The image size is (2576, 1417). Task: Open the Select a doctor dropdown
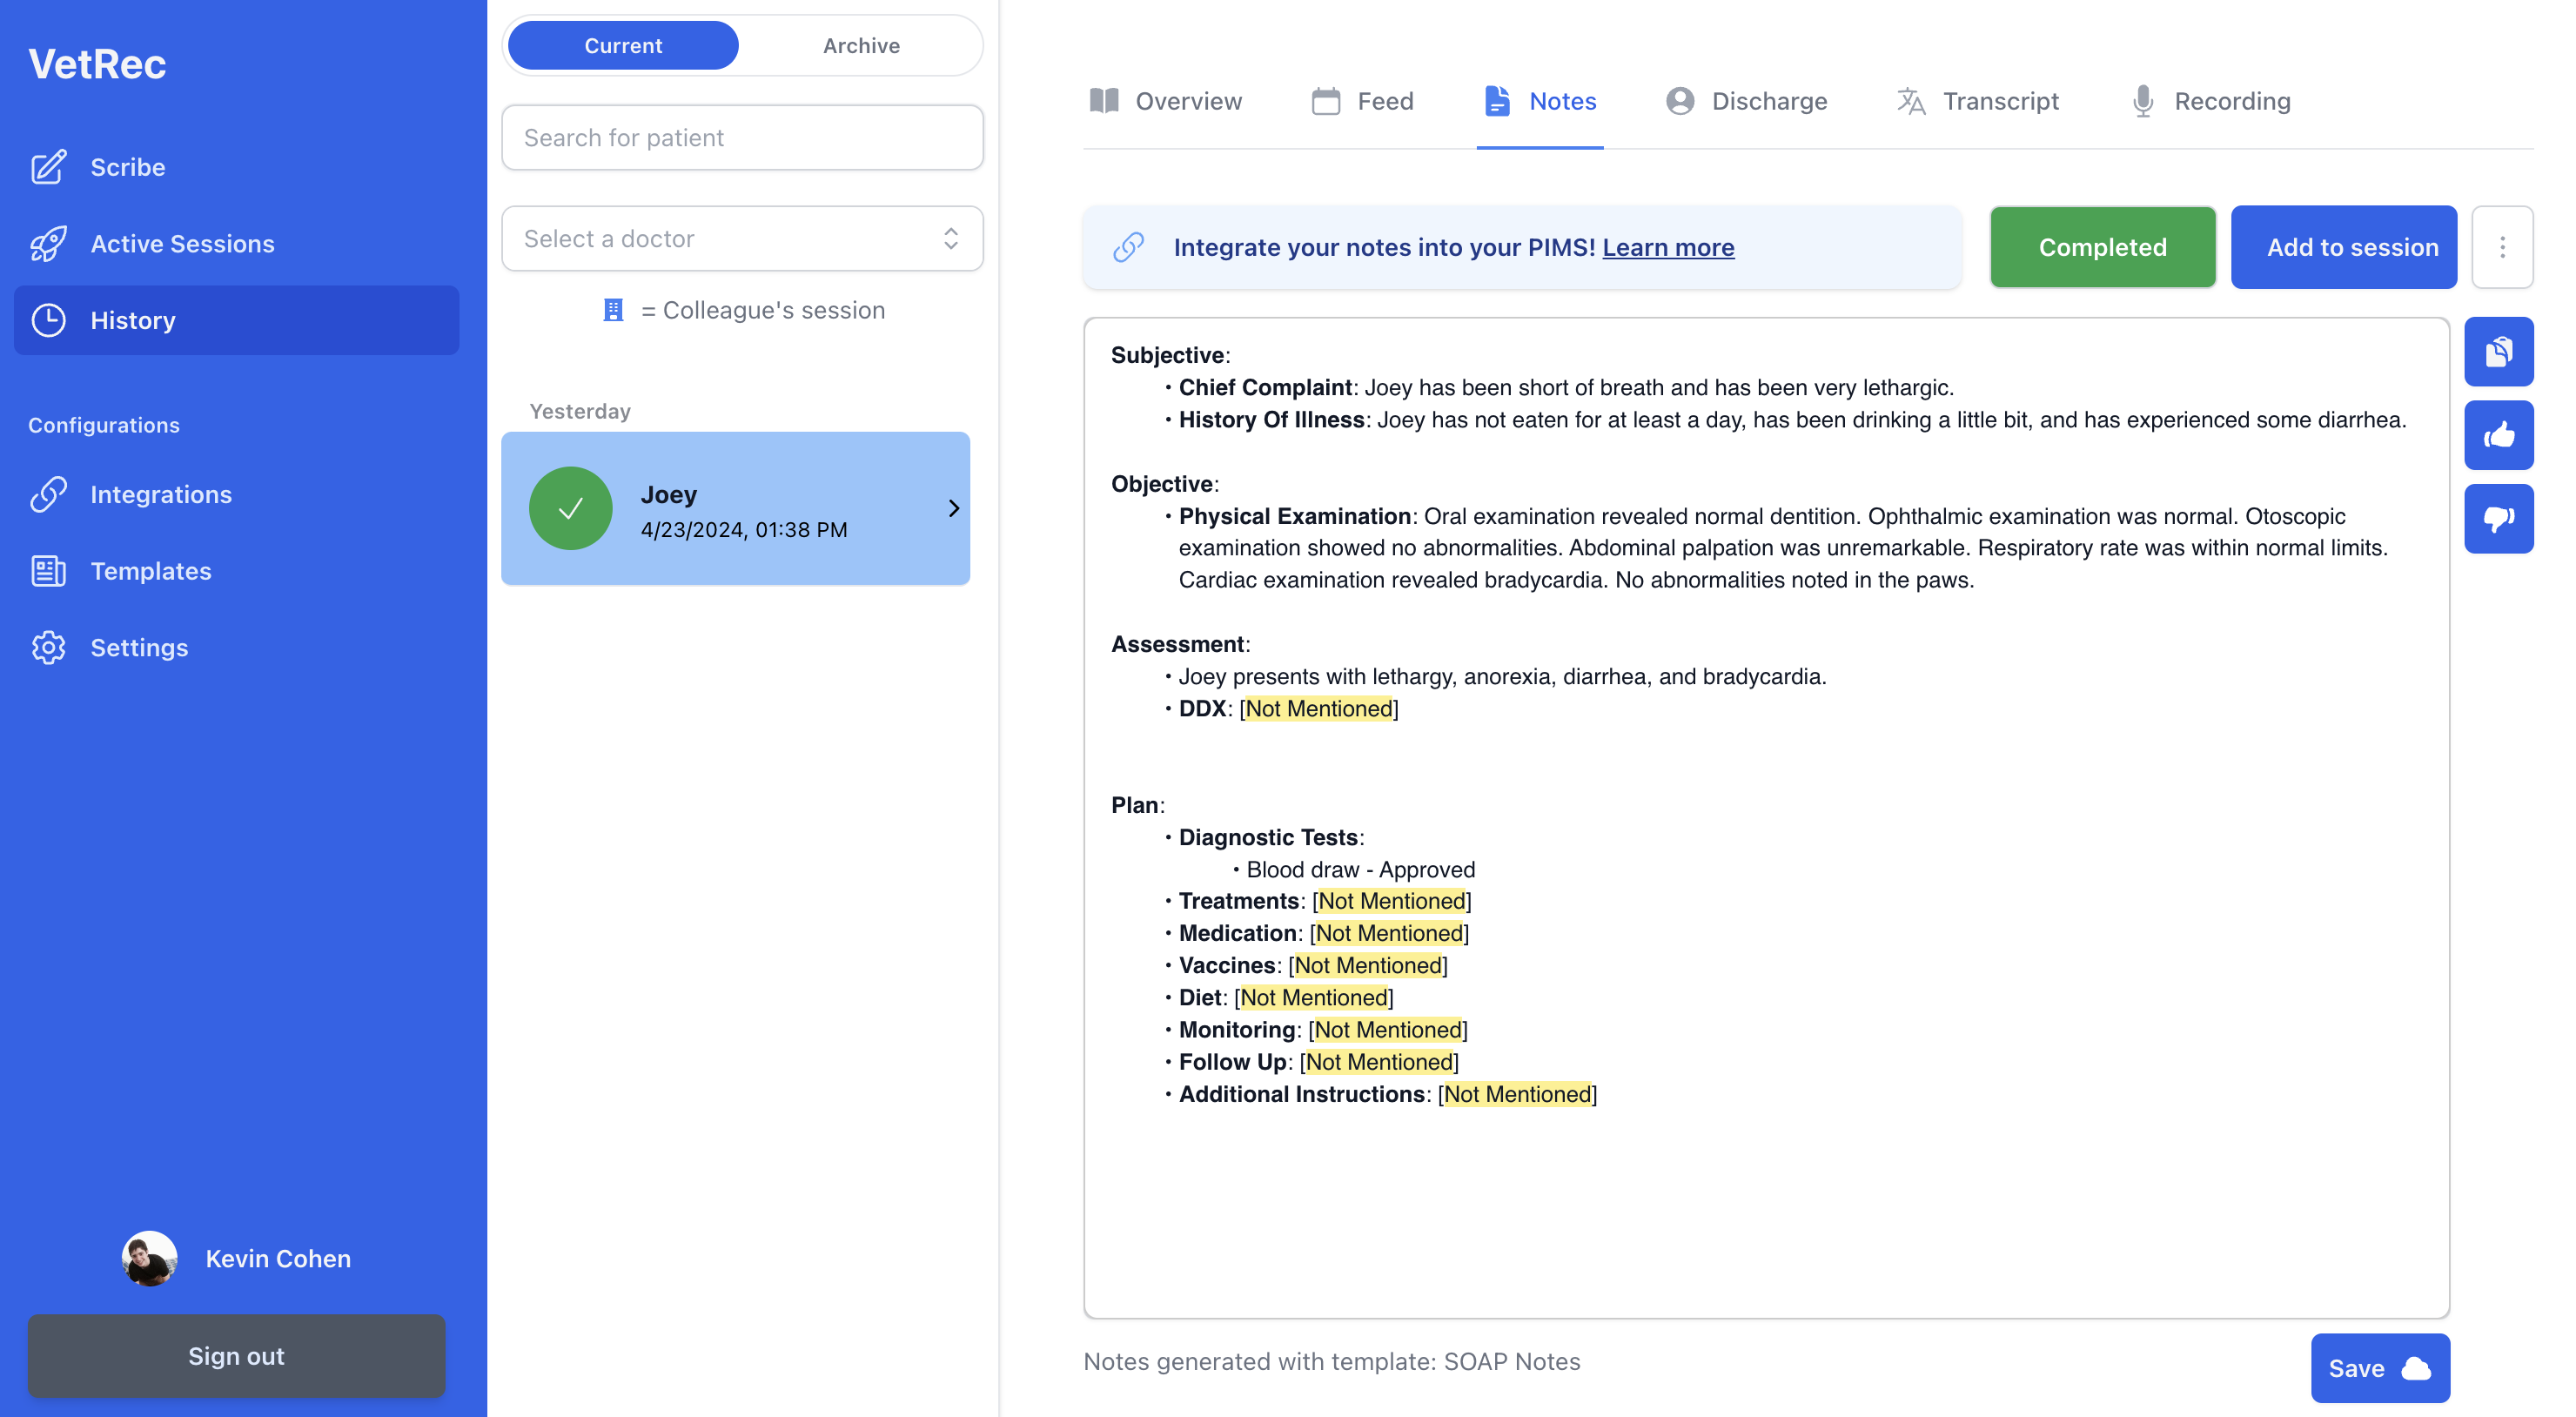pyautogui.click(x=742, y=239)
